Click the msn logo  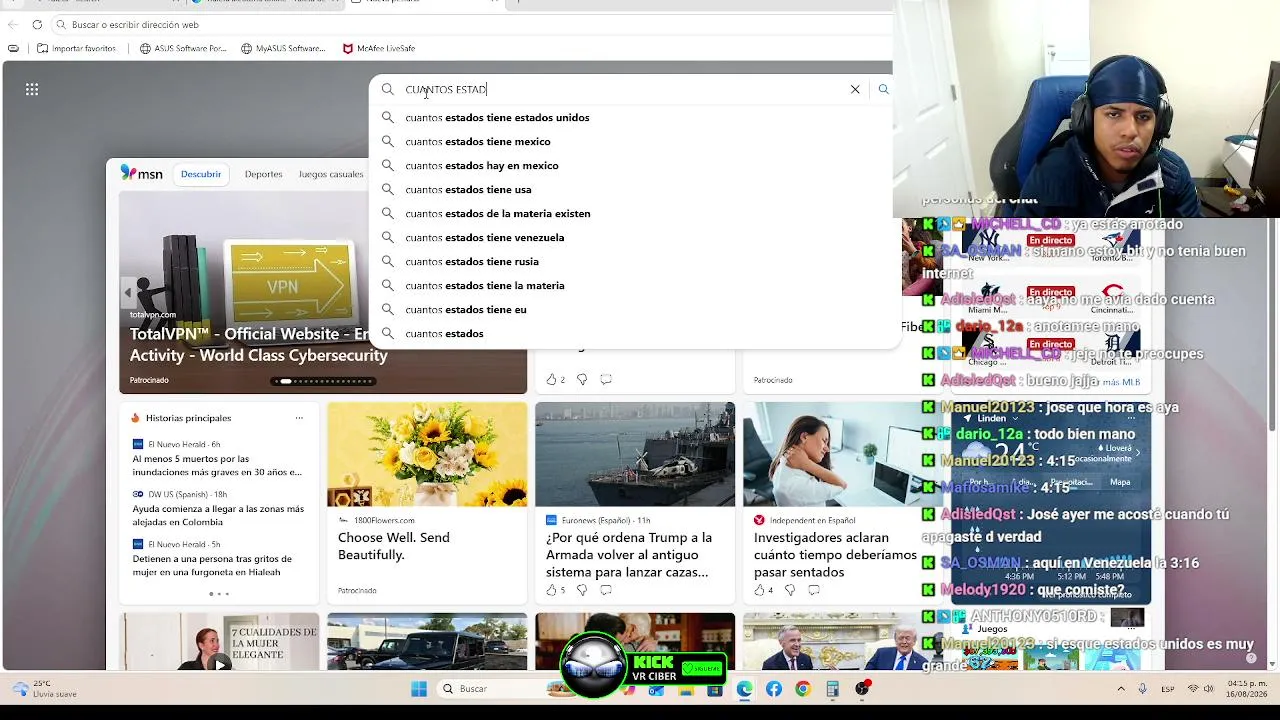point(141,173)
